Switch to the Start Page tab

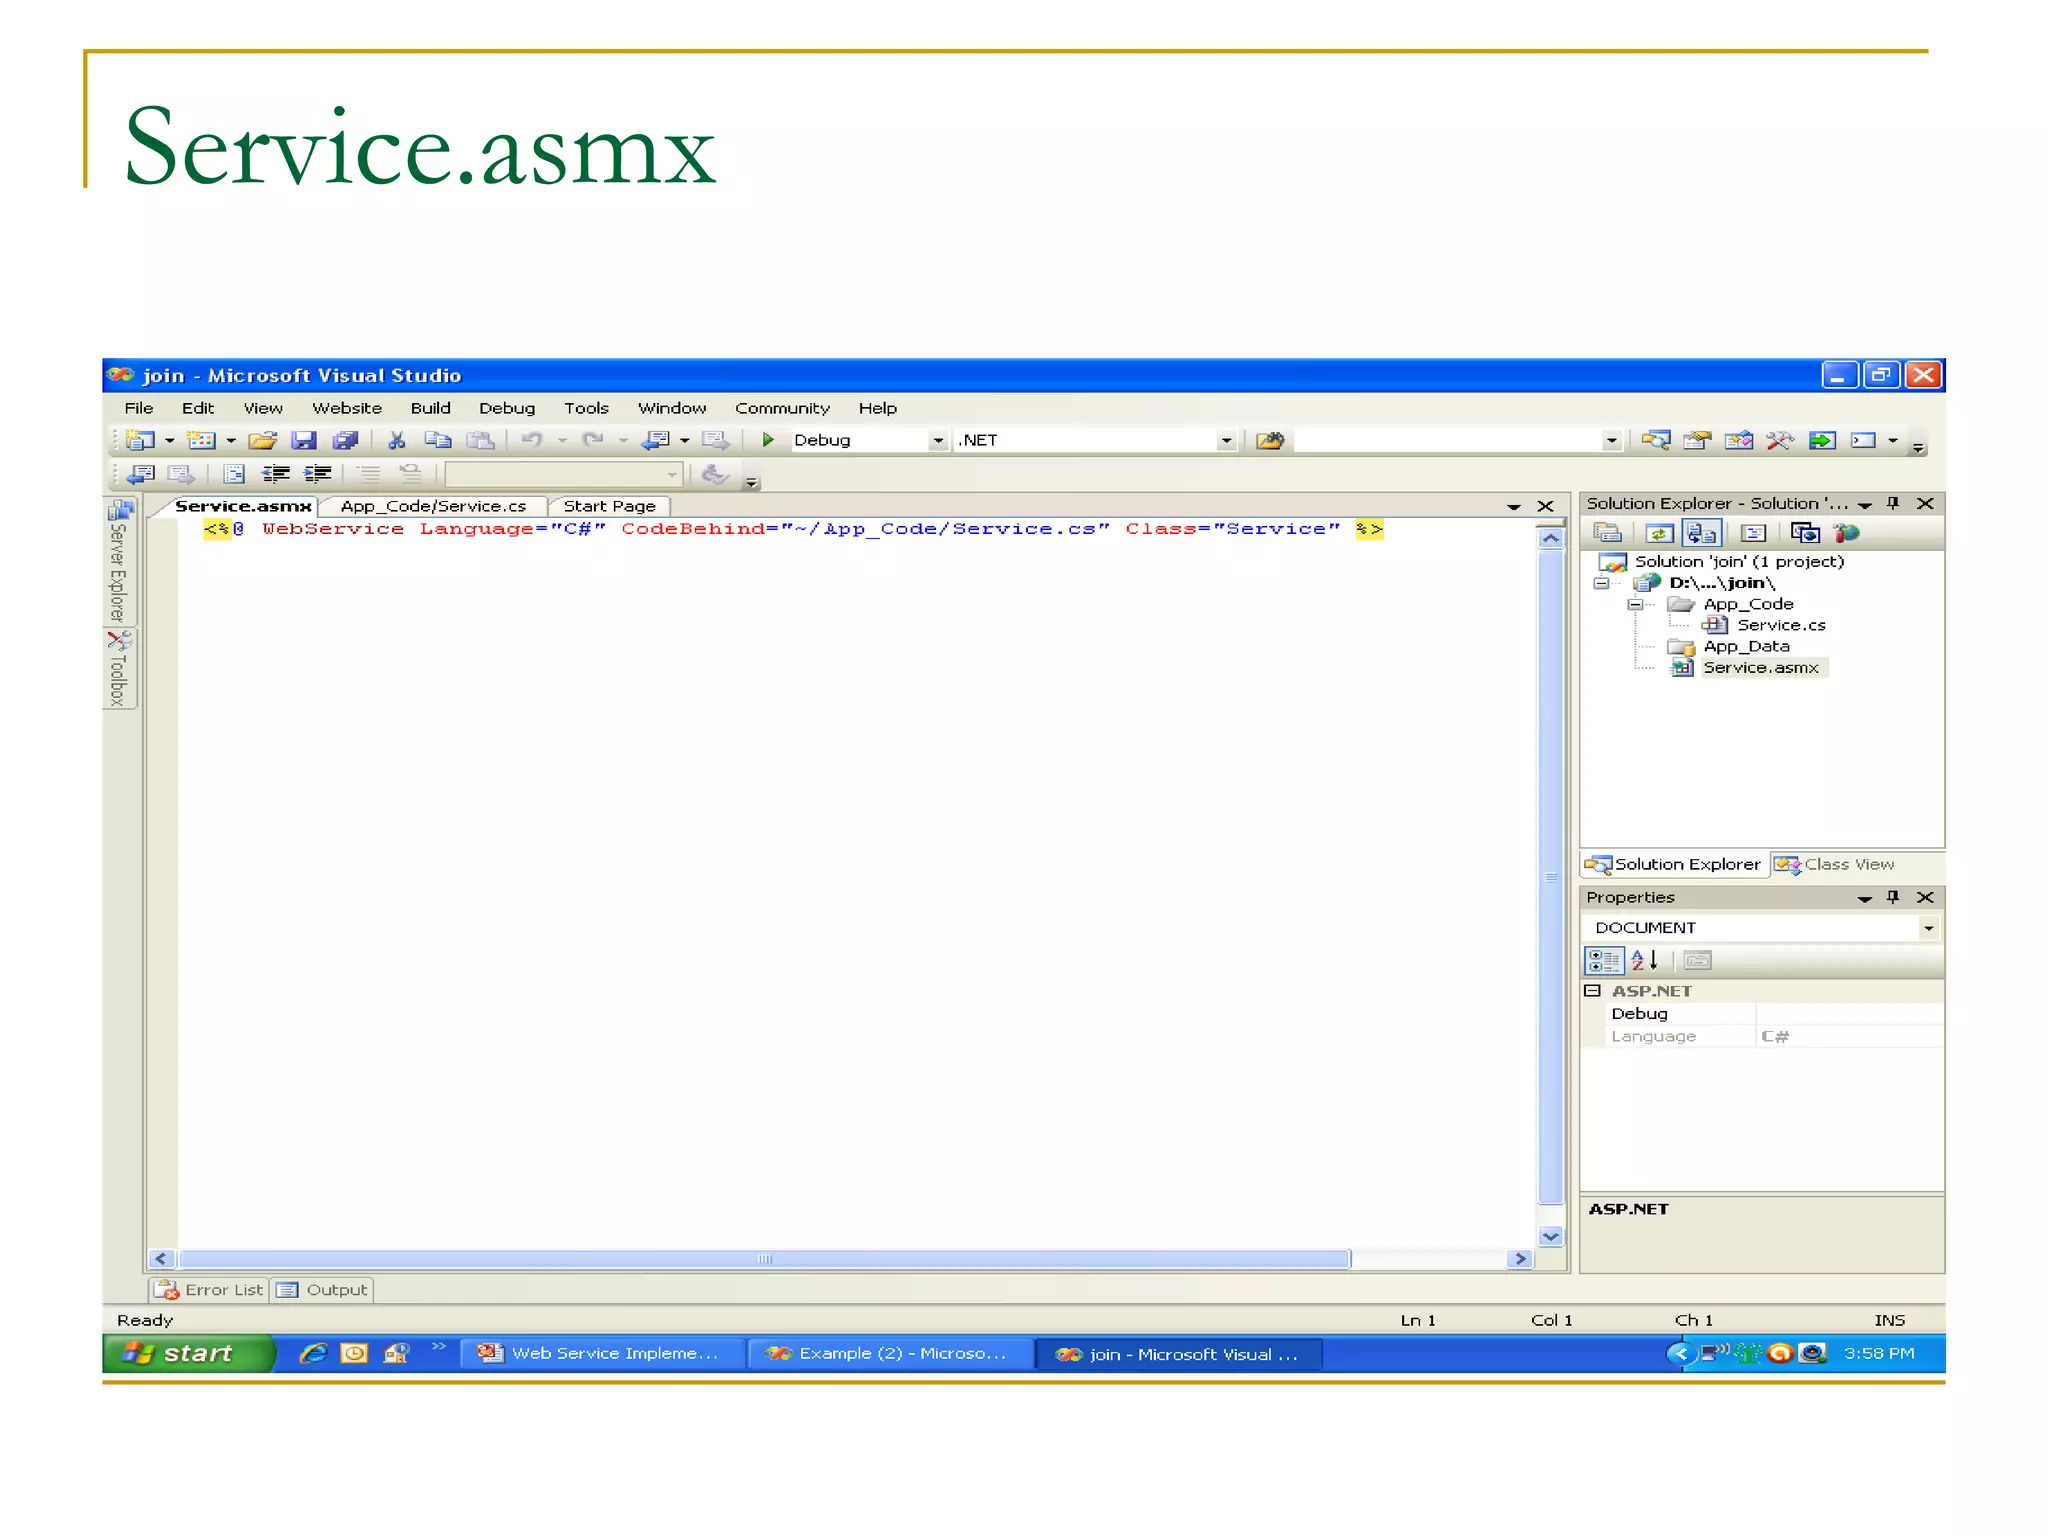(609, 506)
